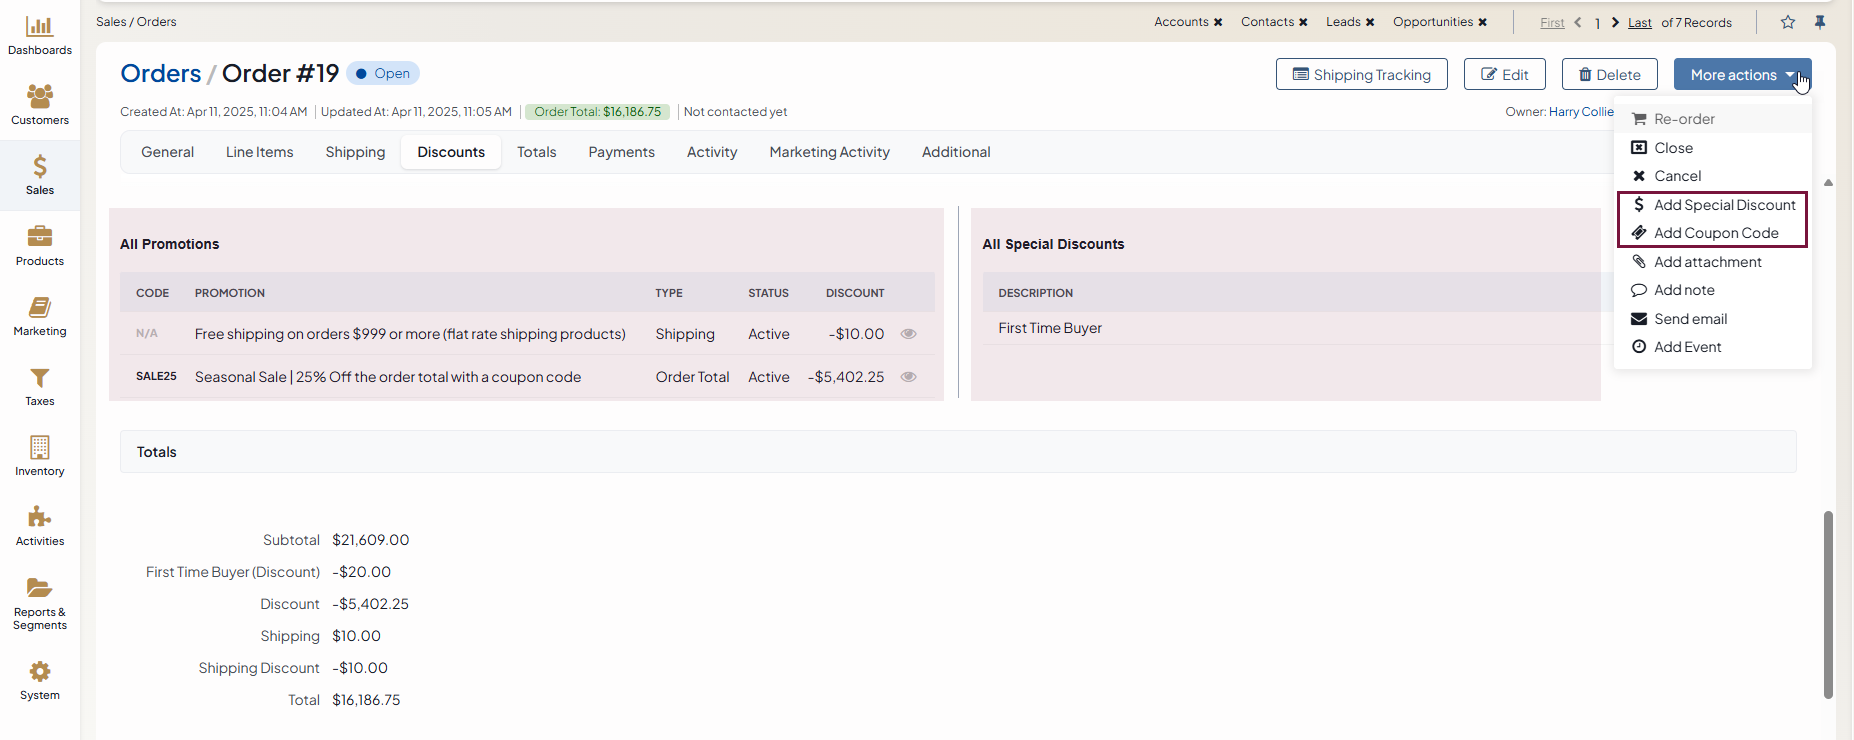Open the Customers section icon

pyautogui.click(x=40, y=97)
